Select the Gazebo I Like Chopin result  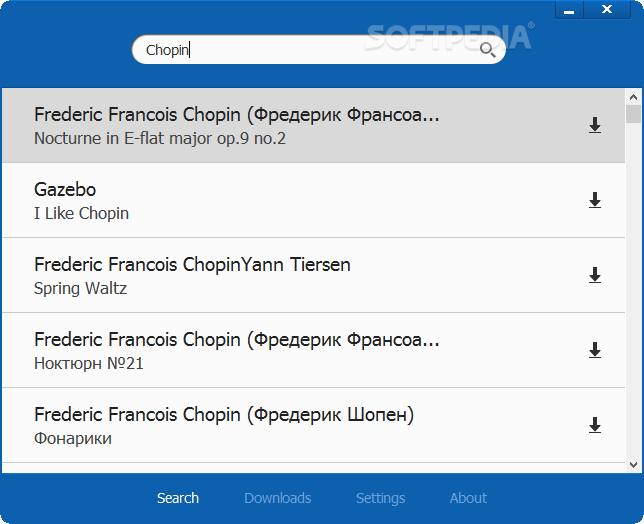coord(313,200)
